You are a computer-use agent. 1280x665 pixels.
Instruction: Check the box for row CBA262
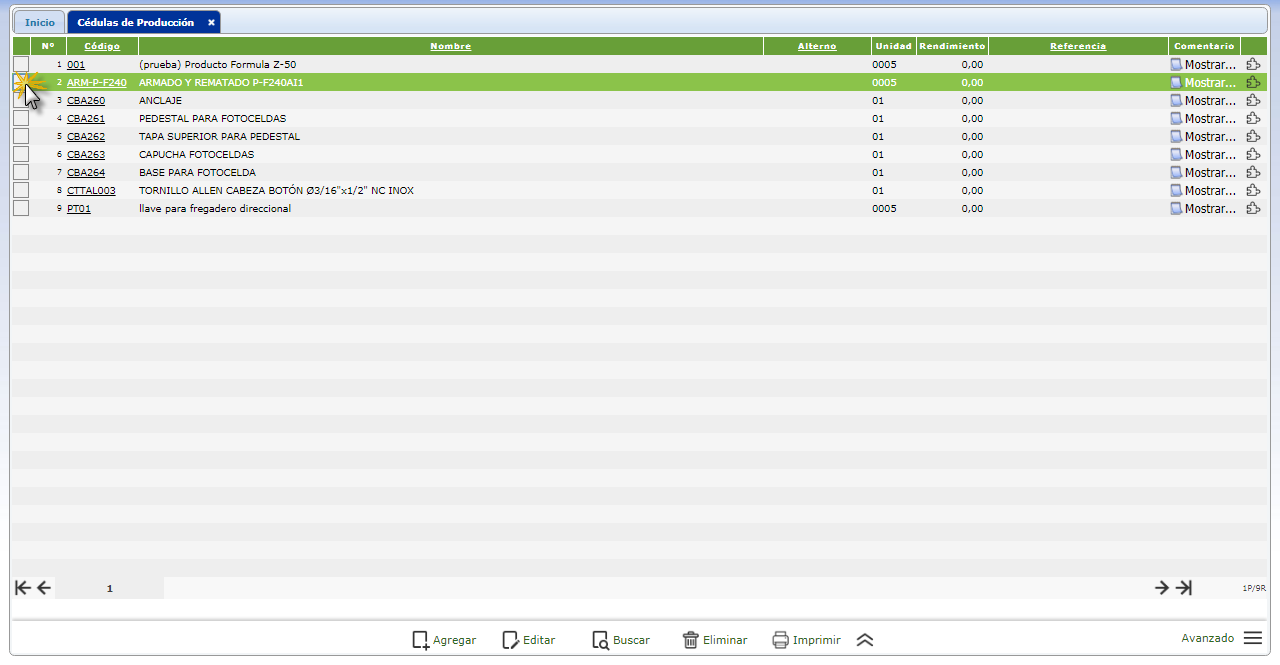point(21,136)
